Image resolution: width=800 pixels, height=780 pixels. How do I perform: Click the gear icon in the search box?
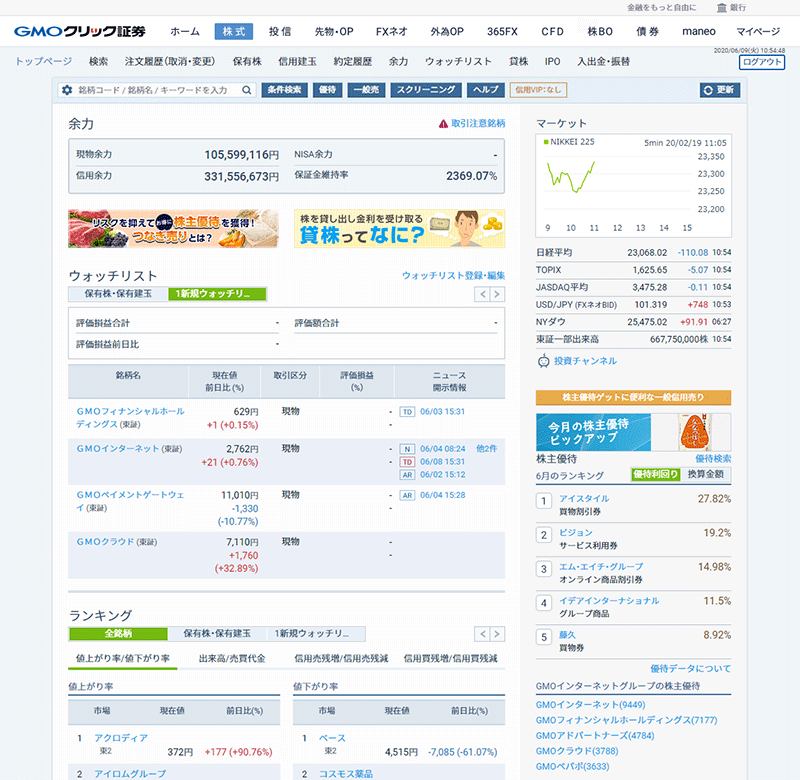tap(68, 90)
